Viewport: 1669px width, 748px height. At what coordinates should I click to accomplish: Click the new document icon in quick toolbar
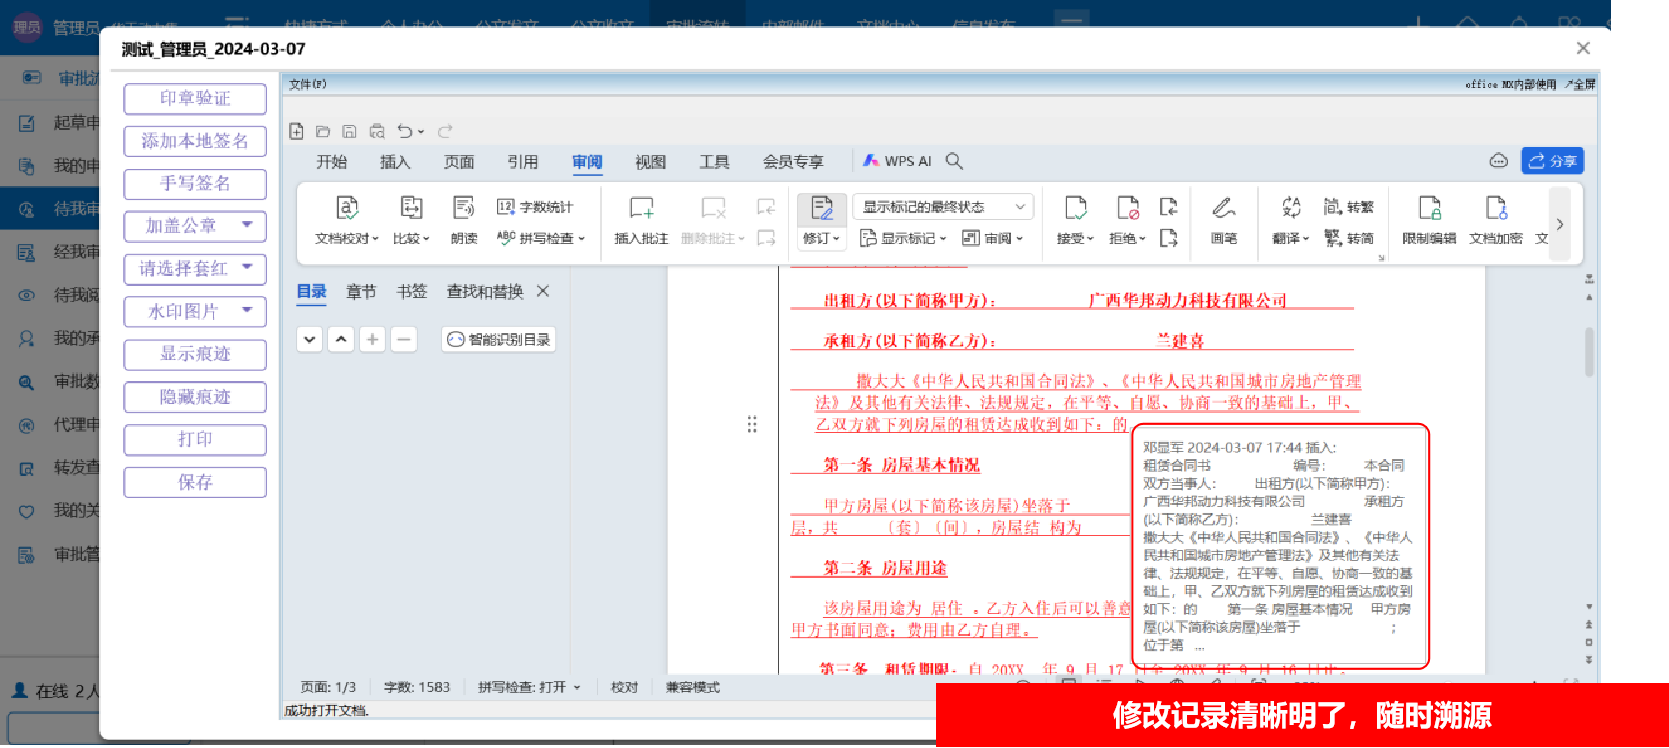[x=296, y=131]
